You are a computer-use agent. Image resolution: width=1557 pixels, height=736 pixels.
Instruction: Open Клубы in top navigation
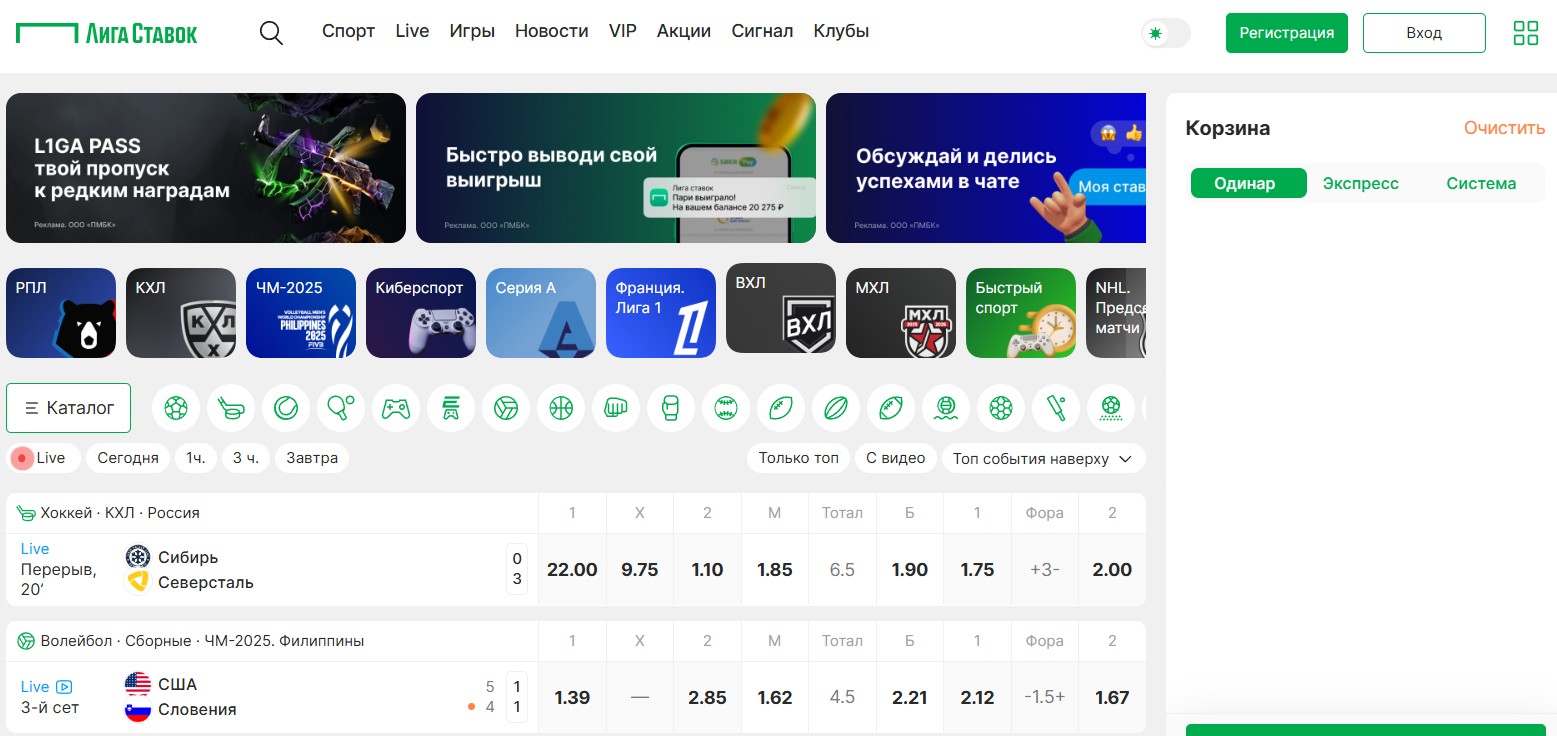841,31
